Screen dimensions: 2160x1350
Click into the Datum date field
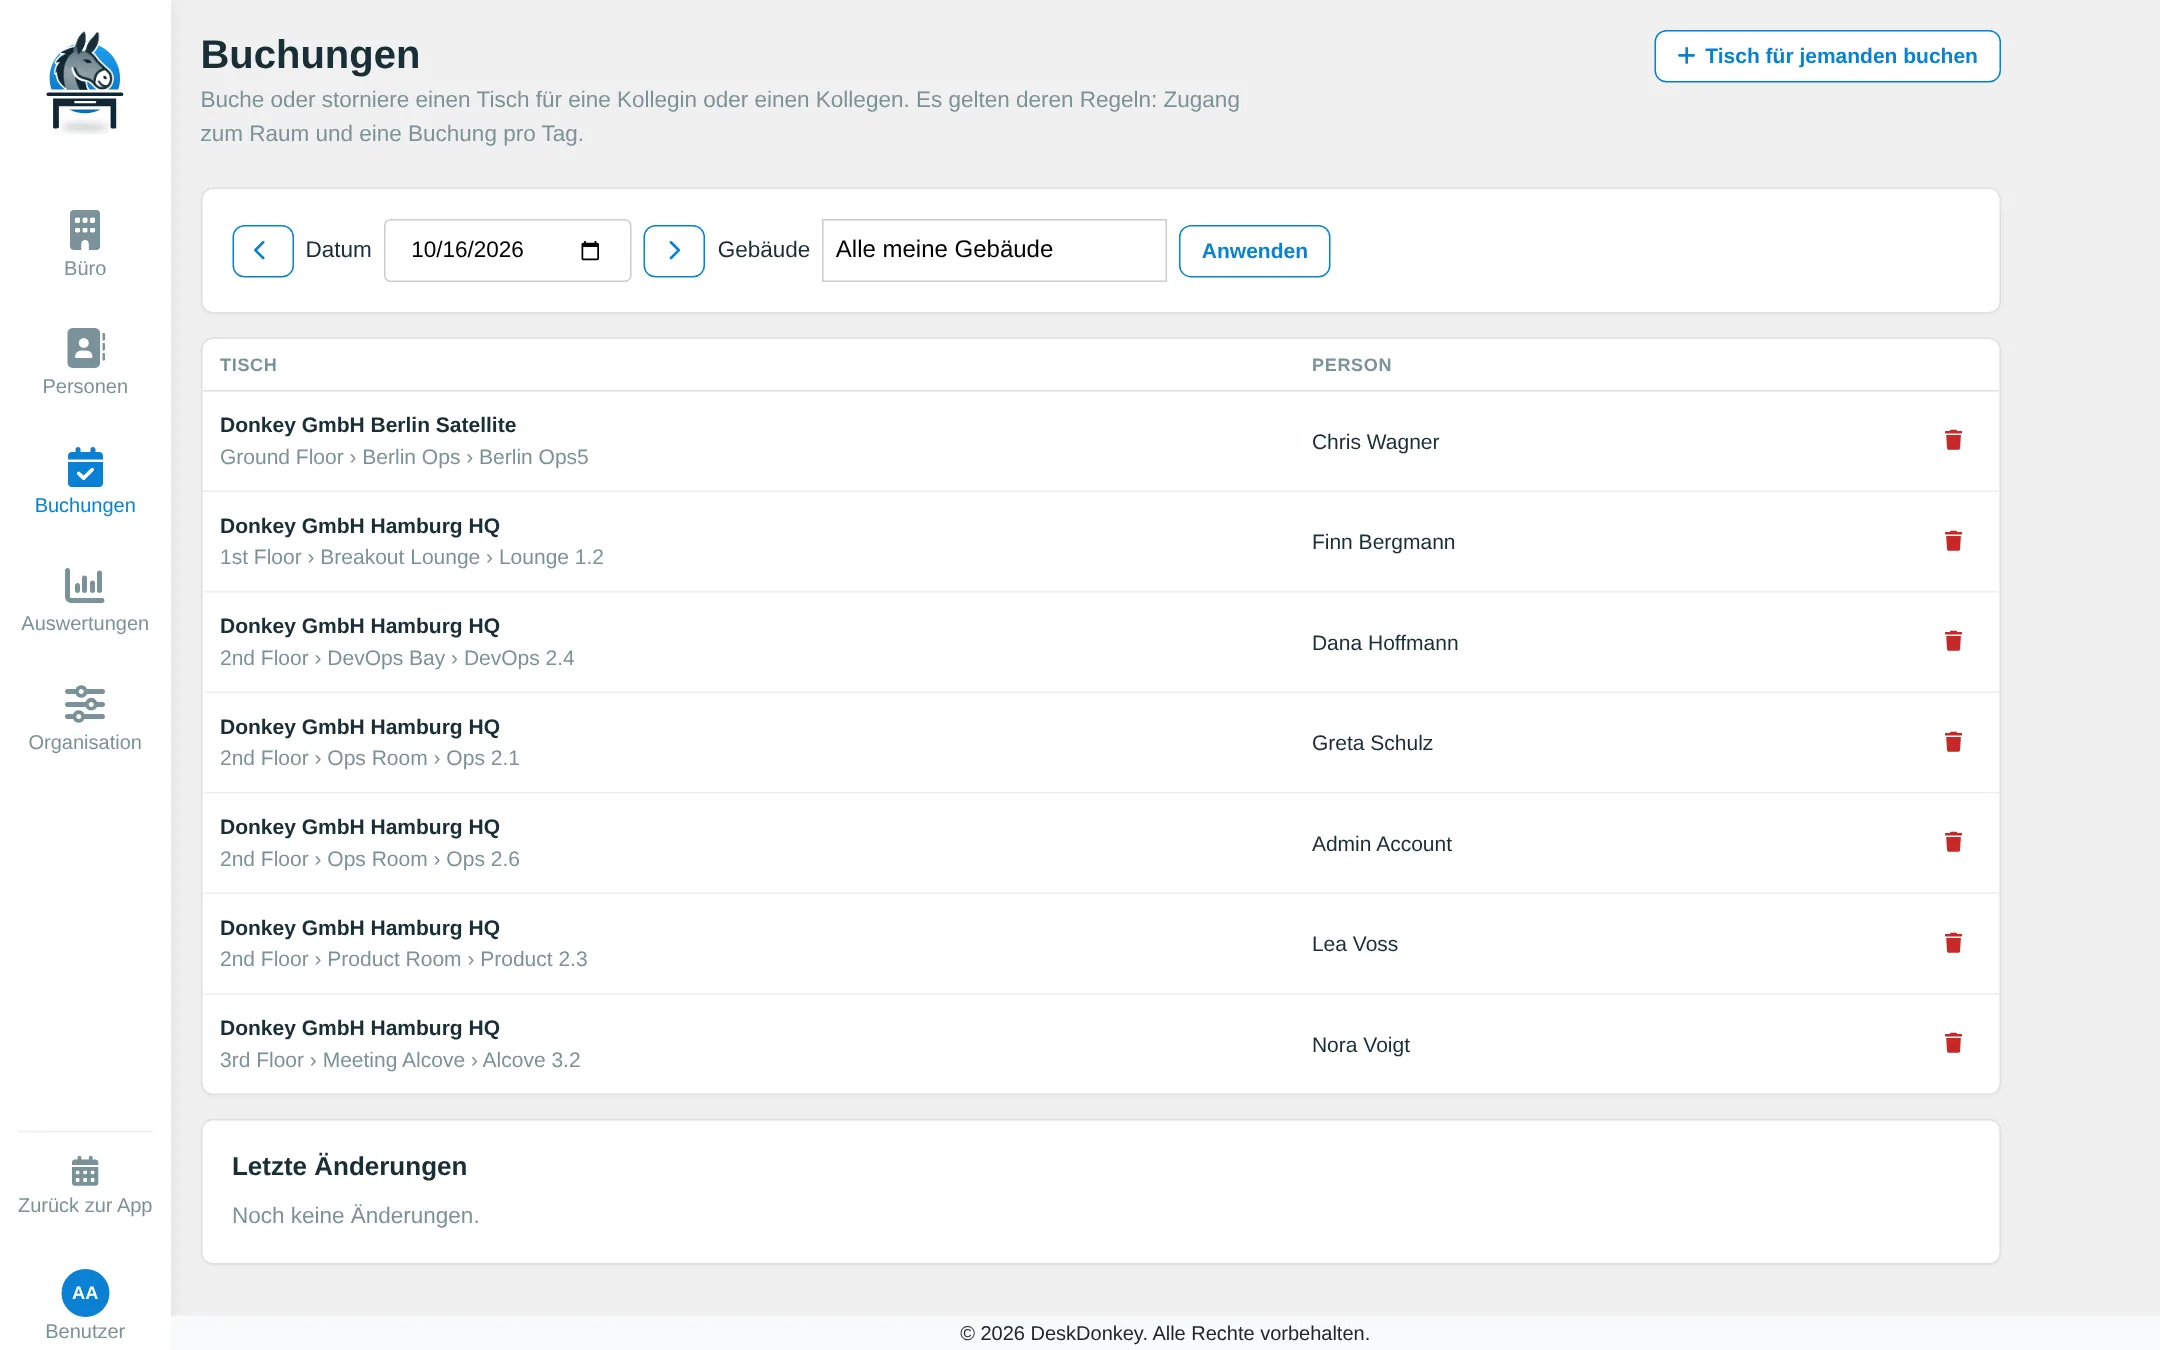[507, 250]
